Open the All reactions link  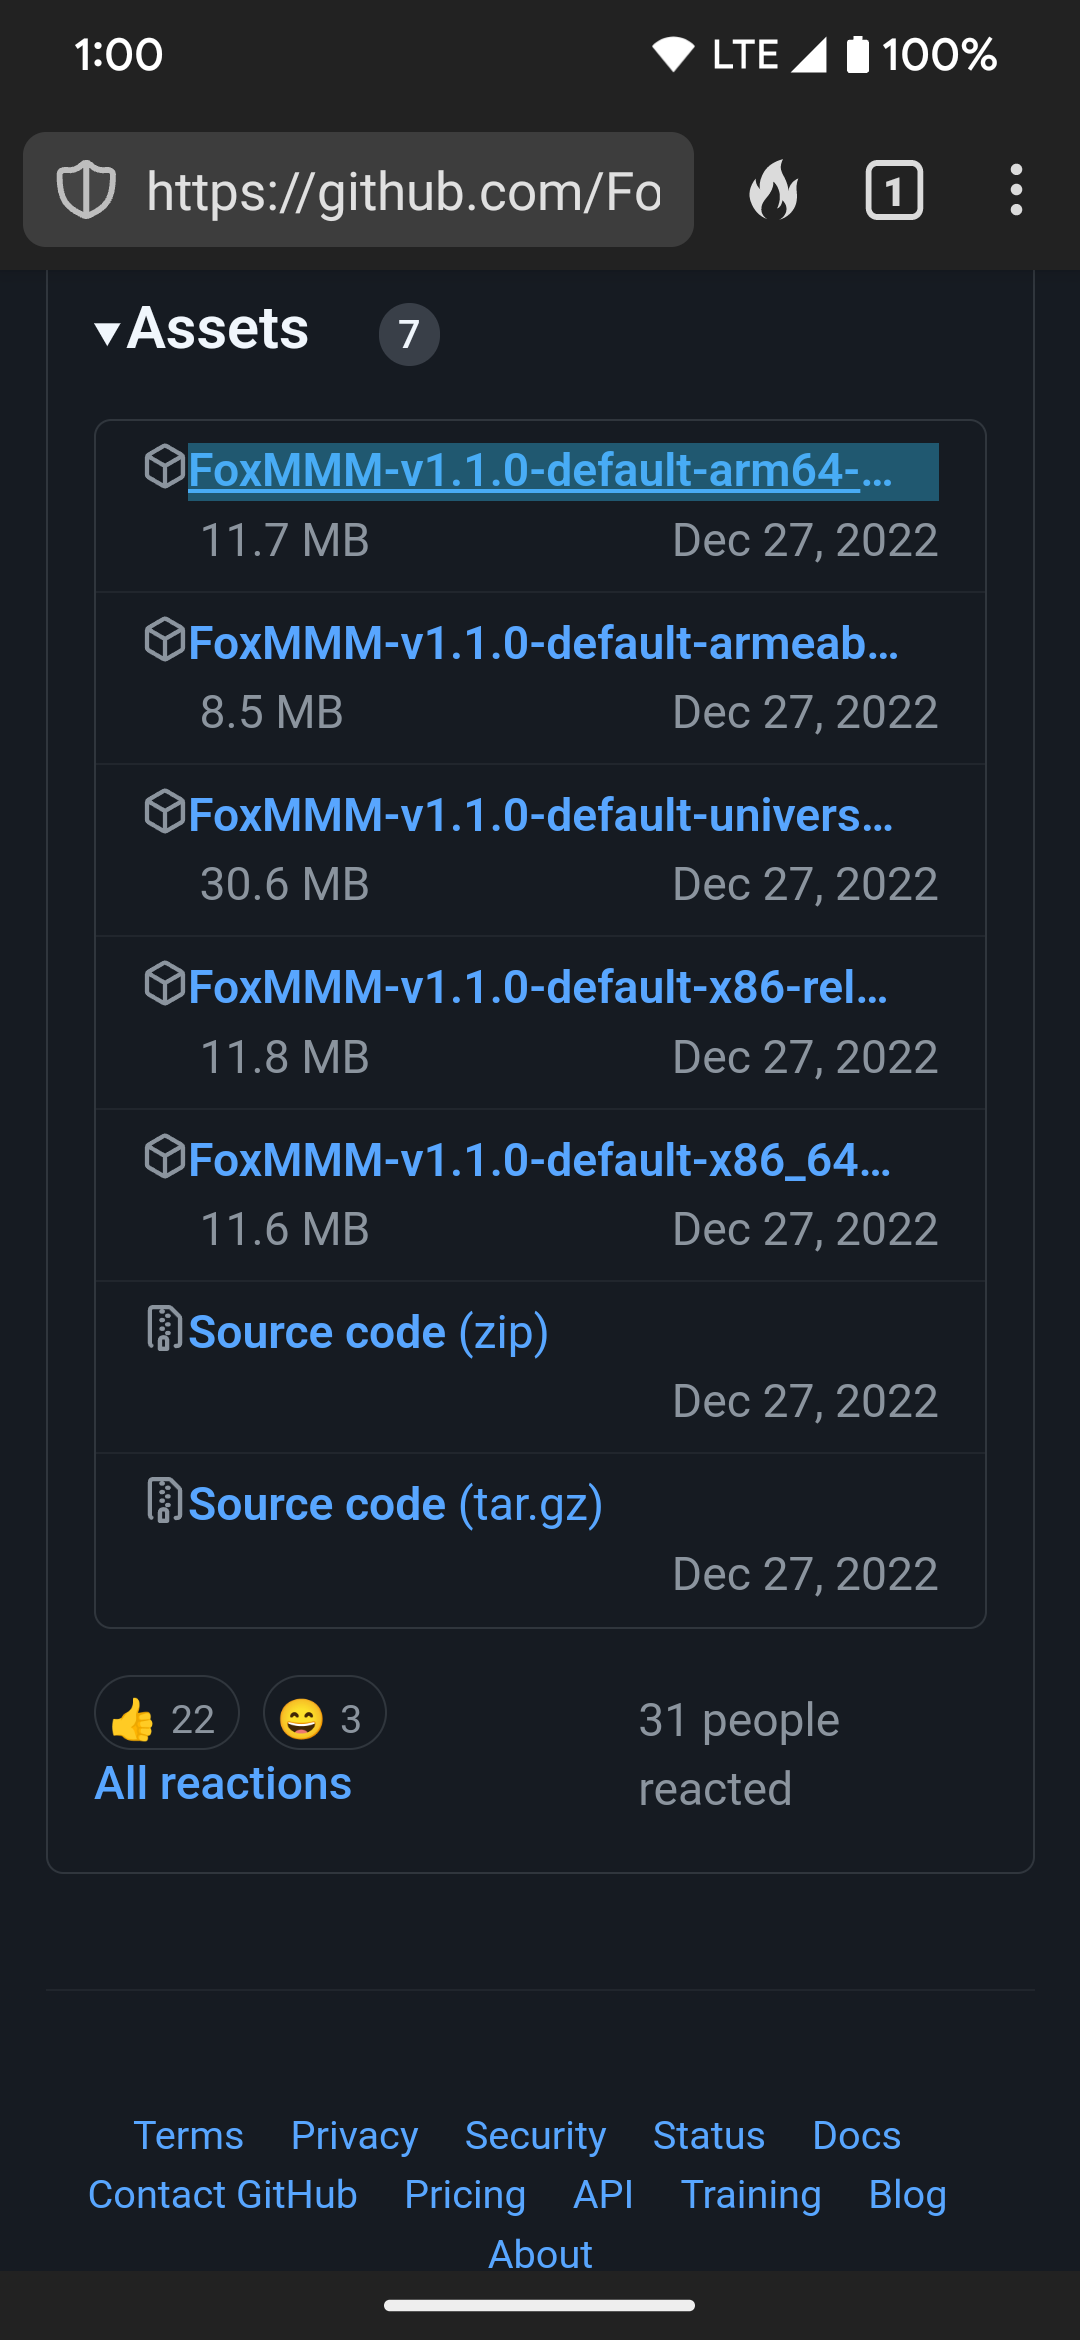coord(223,1783)
